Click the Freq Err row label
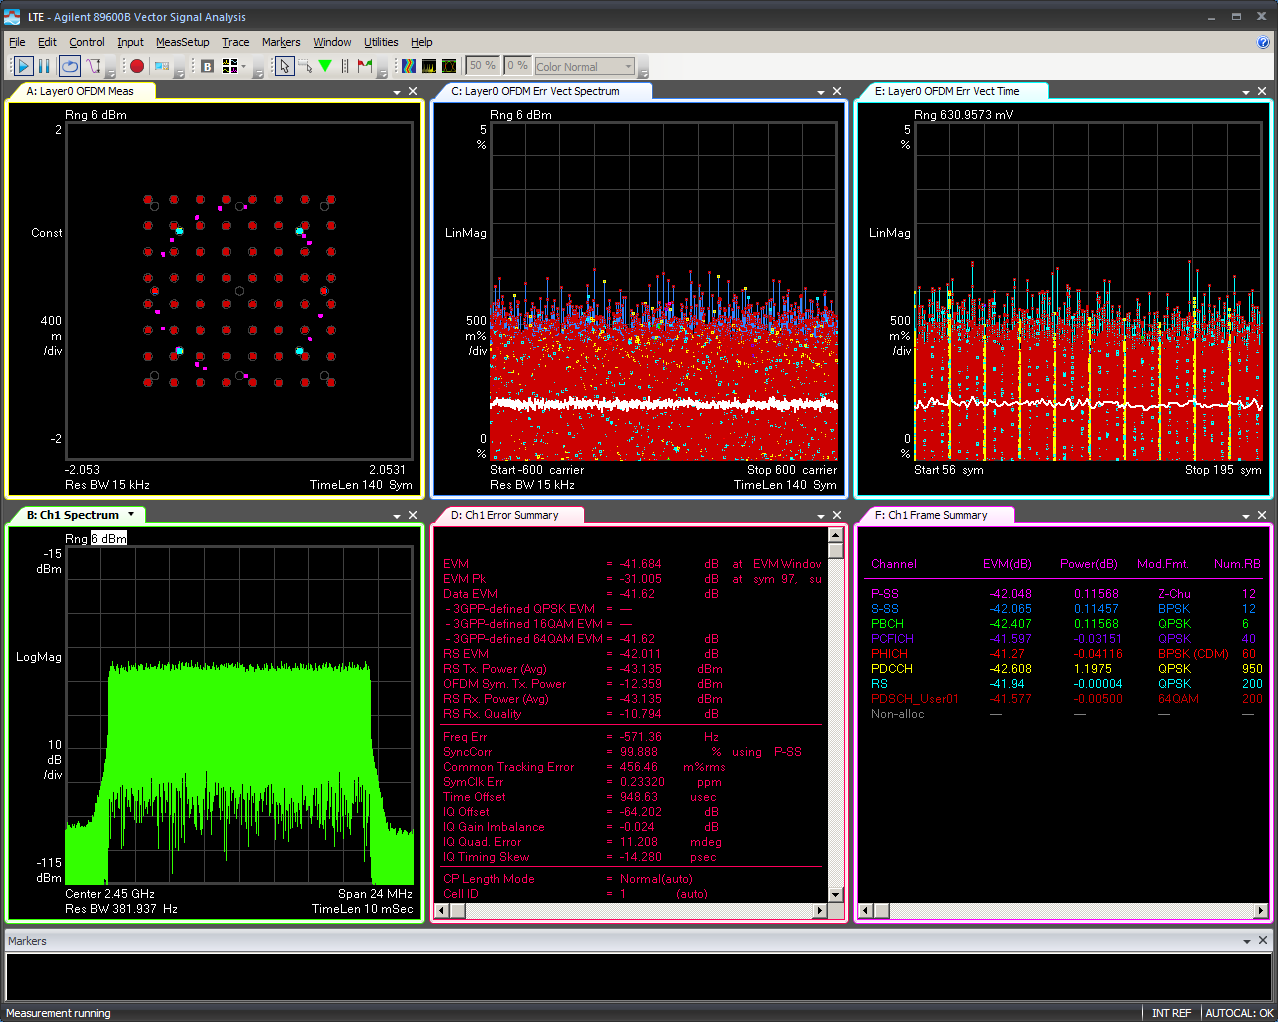Image resolution: width=1278 pixels, height=1022 pixels. coord(465,737)
